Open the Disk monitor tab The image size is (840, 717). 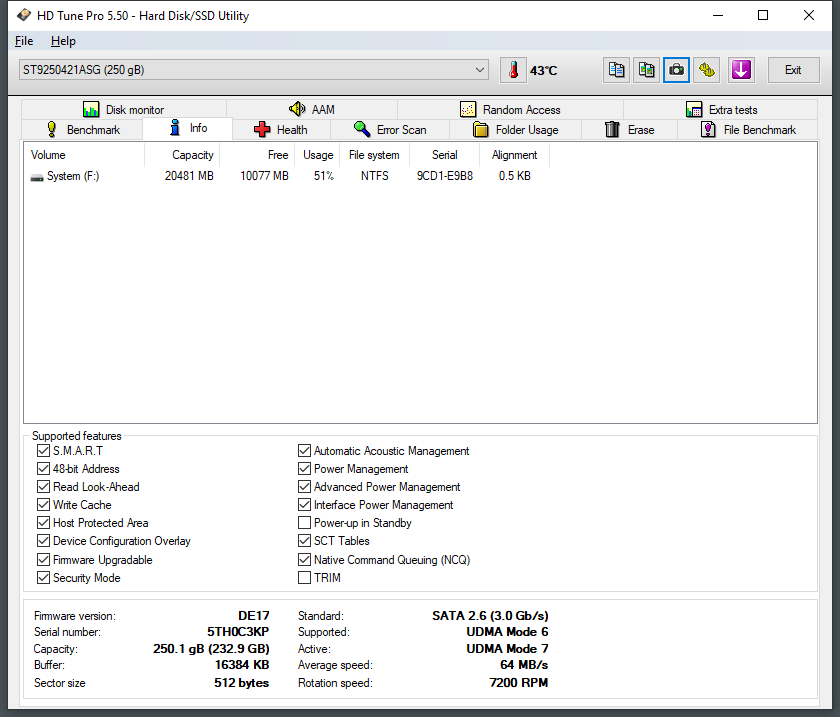tap(124, 110)
